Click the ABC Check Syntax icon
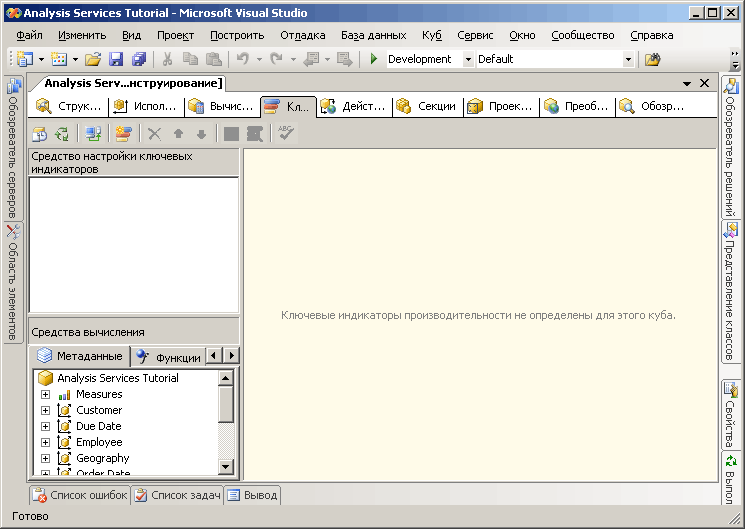This screenshot has width=745, height=529. [x=286, y=134]
